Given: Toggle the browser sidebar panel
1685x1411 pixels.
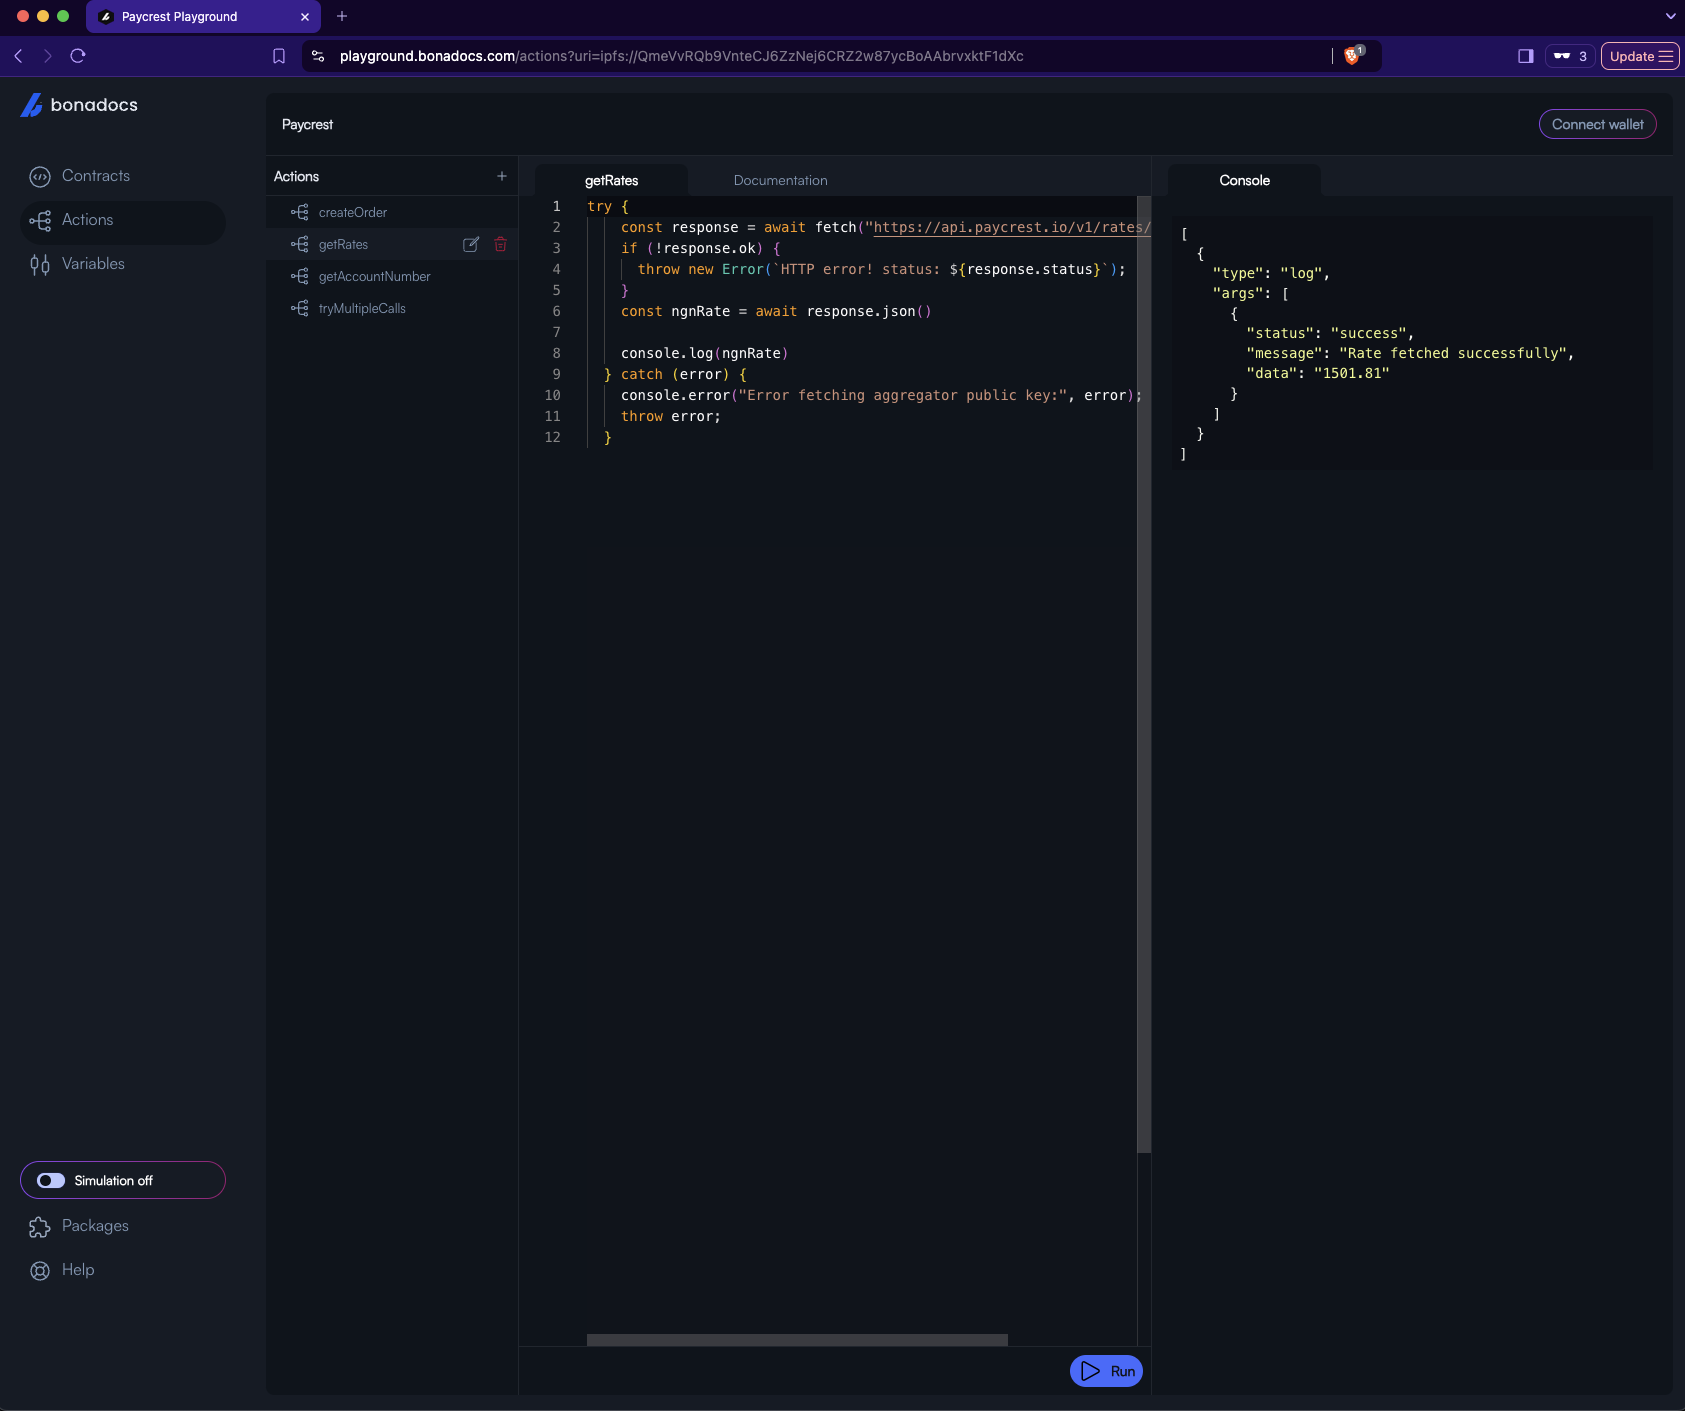Looking at the screenshot, I should (1526, 56).
